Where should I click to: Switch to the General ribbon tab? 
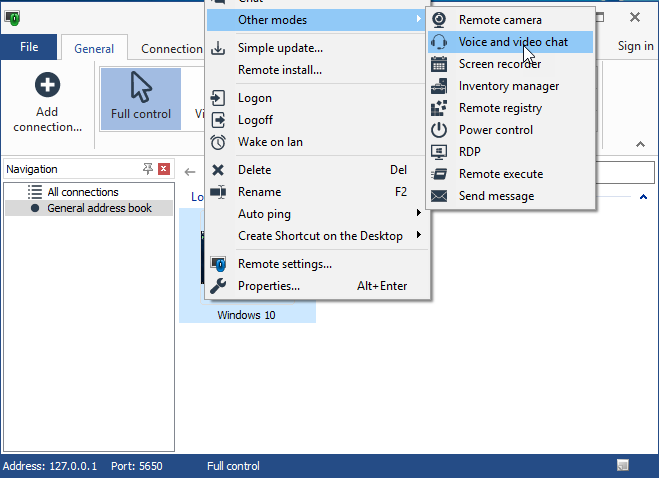pyautogui.click(x=94, y=48)
